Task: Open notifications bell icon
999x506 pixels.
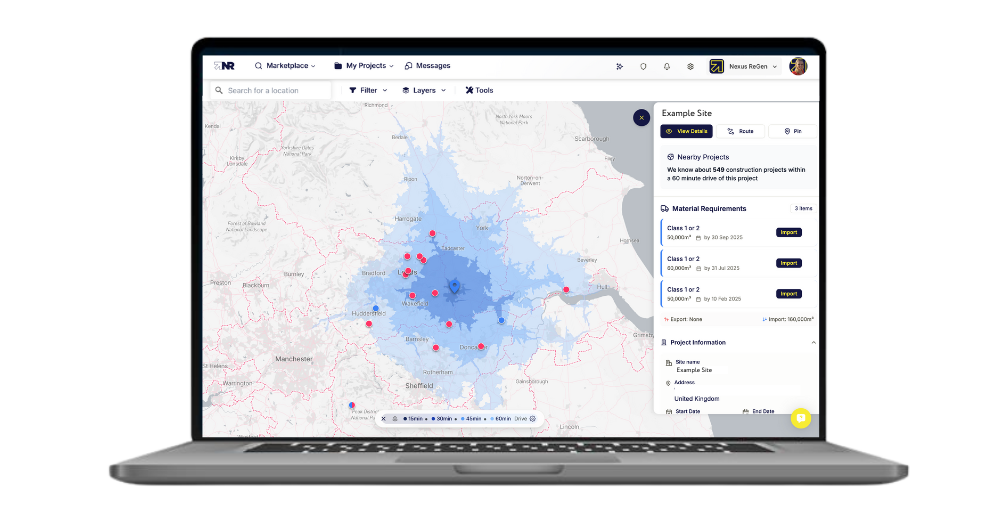Action: (666, 66)
